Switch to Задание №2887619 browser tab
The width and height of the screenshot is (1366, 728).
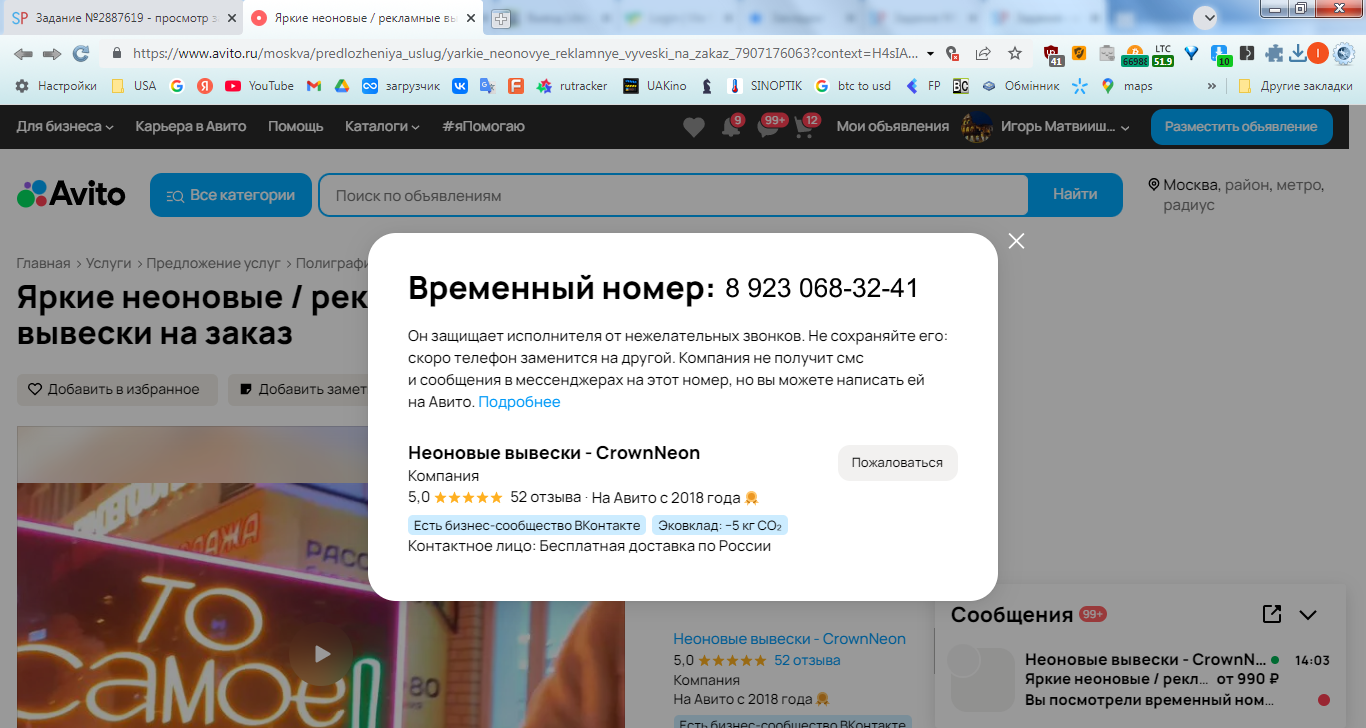(121, 18)
